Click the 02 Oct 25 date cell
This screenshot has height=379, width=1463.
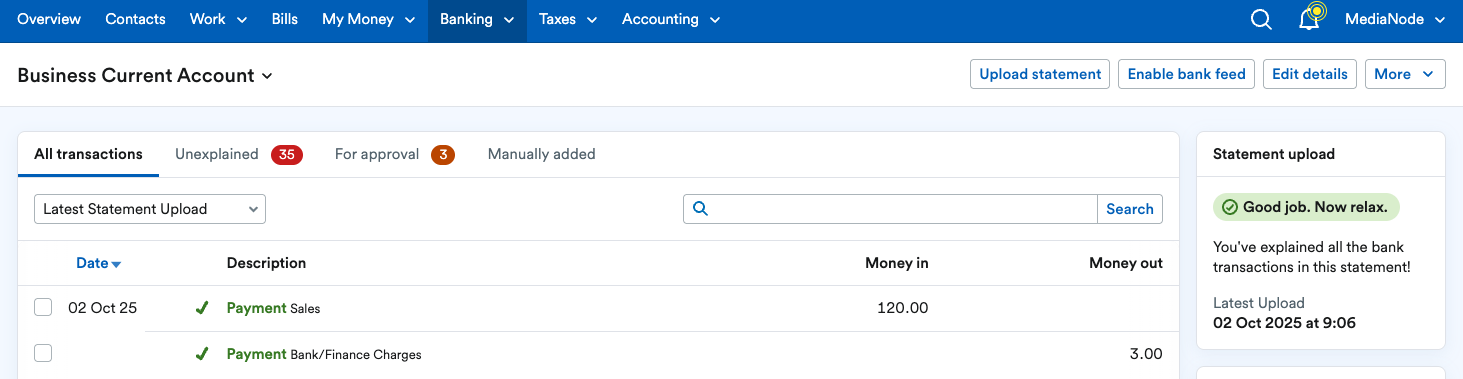click(102, 308)
